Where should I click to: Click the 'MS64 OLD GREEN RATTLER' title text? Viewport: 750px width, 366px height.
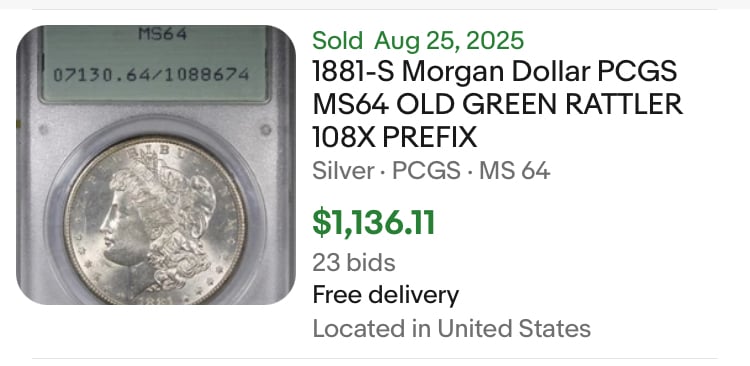[497, 105]
